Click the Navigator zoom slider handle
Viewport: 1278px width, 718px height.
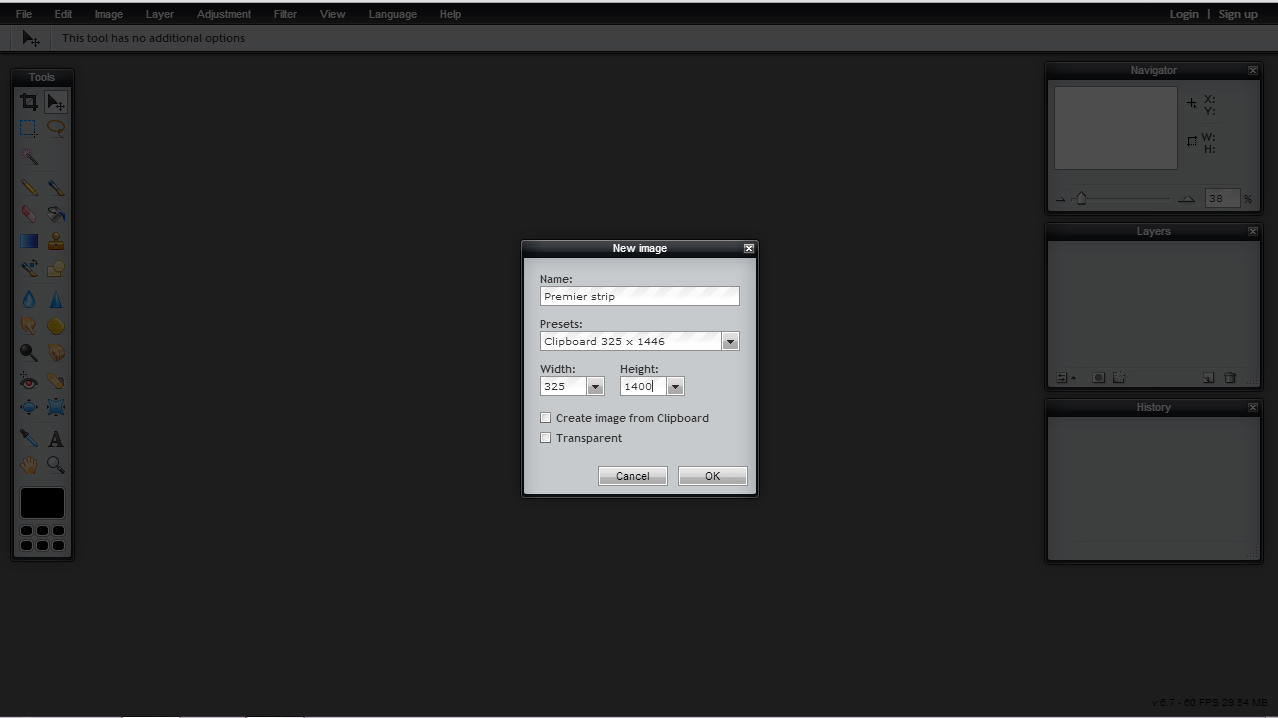click(x=1081, y=199)
